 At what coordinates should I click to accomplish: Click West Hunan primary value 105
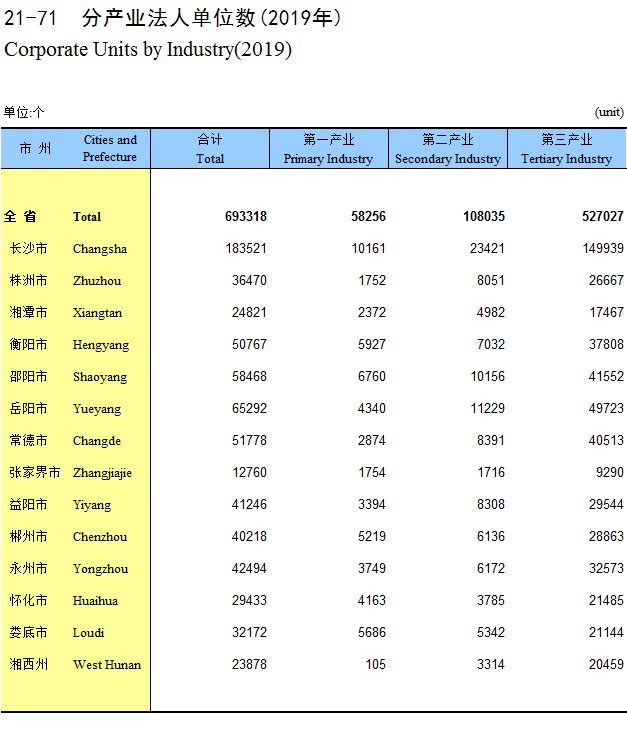click(x=375, y=664)
